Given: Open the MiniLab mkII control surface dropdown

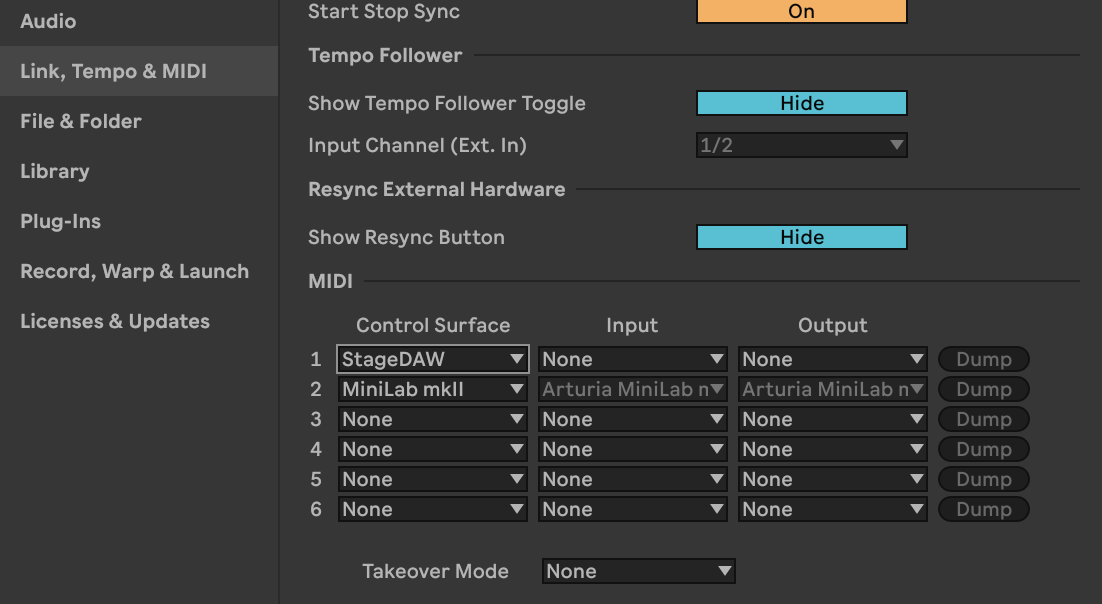Looking at the screenshot, I should 433,389.
